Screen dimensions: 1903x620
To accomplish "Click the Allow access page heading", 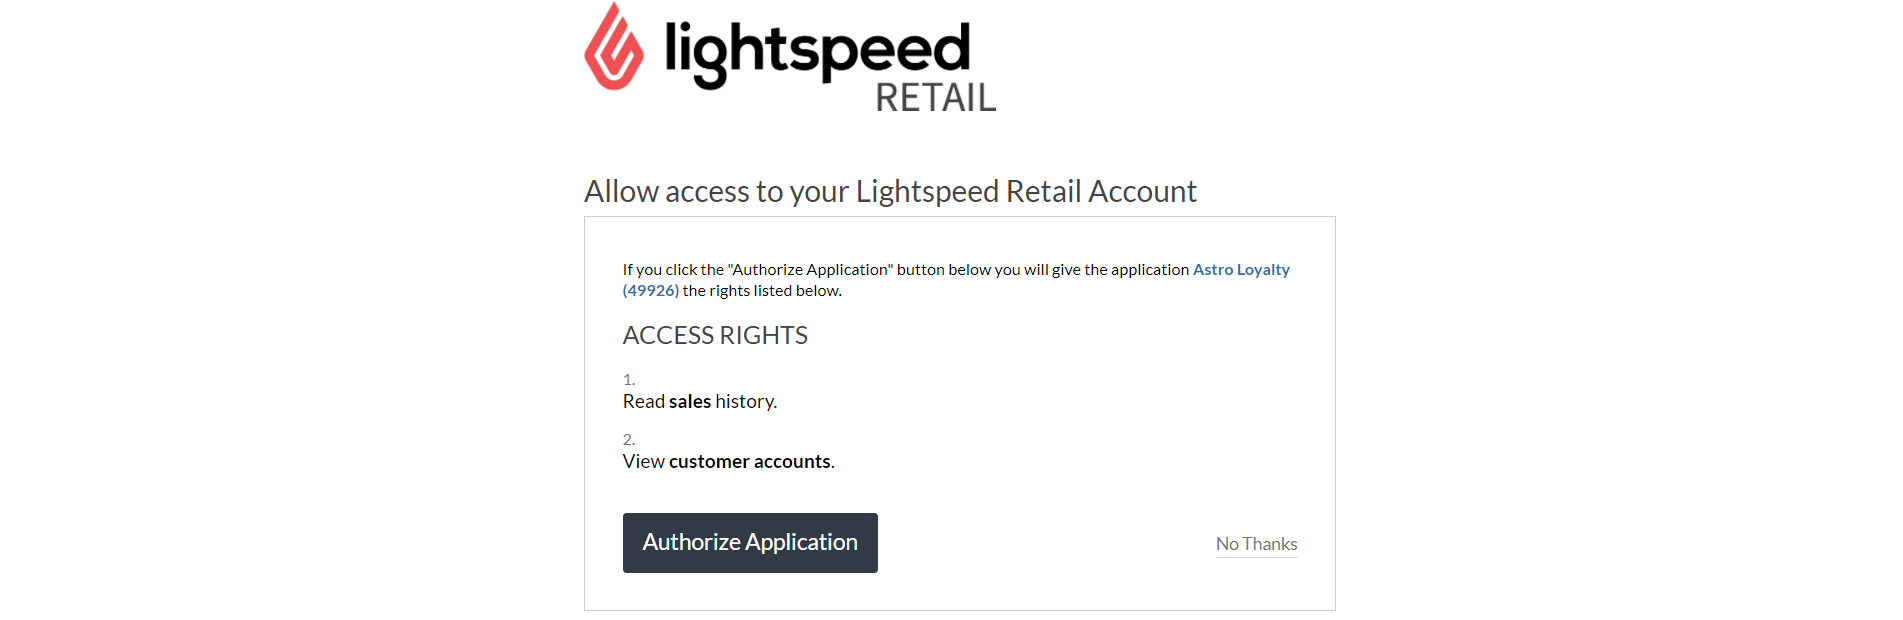I will coord(890,191).
